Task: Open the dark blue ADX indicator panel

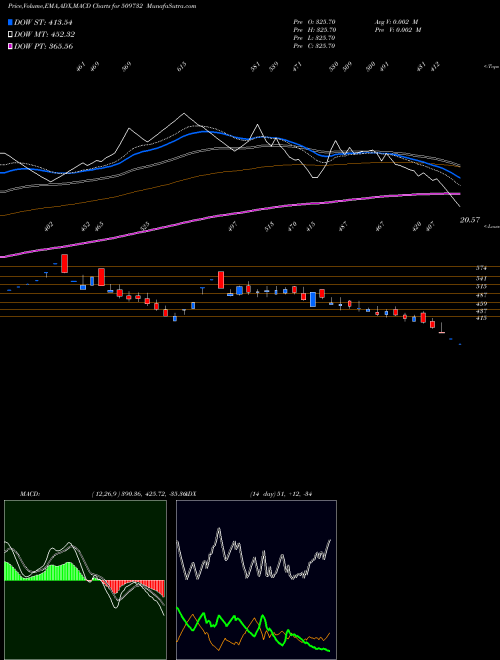Action: click(x=256, y=580)
